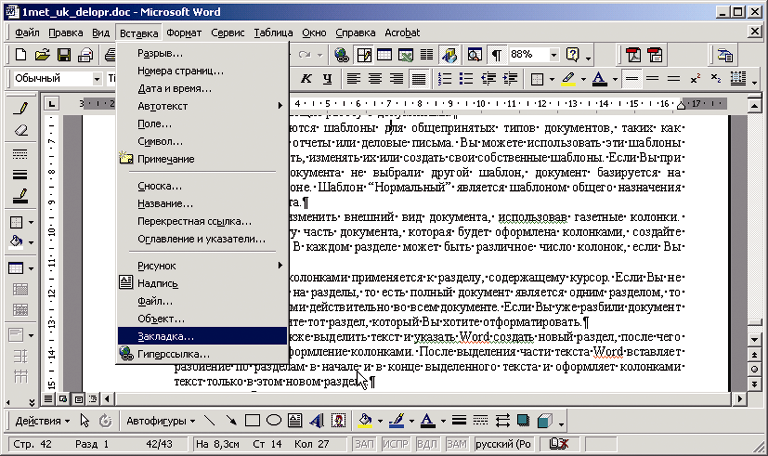The width and height of the screenshot is (768, 456).
Task: Click the Eraser tool on left toolbar
Action: 21,130
